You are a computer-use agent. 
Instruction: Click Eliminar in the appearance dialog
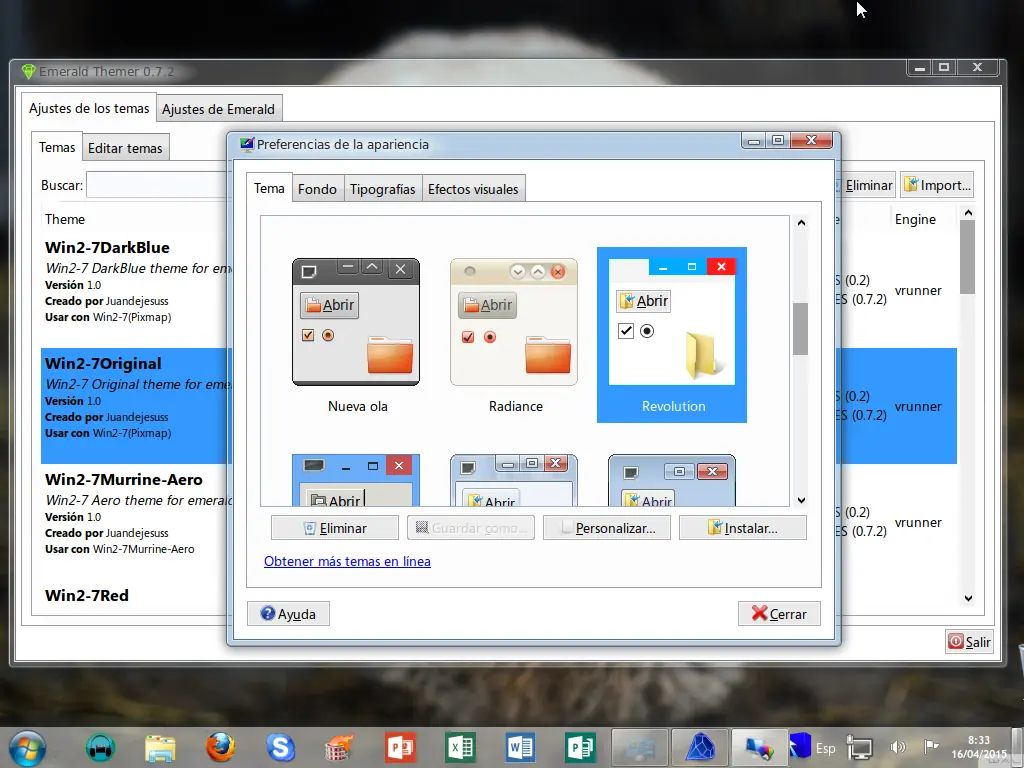(335, 528)
